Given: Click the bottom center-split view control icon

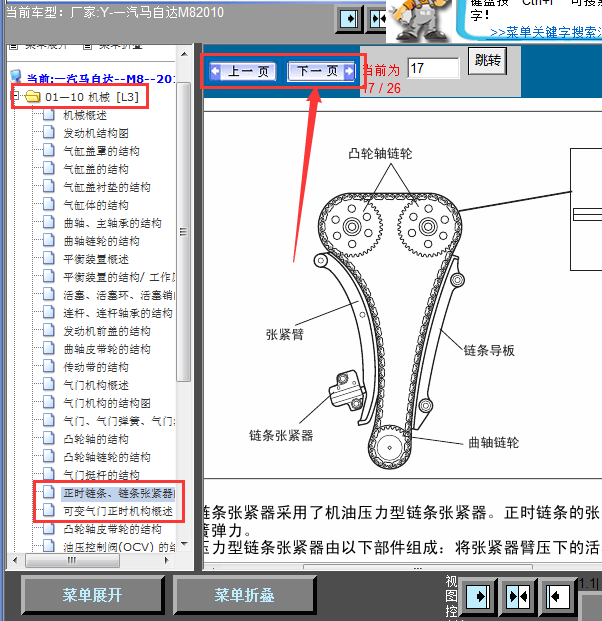Looking at the screenshot, I should click(x=518, y=596).
